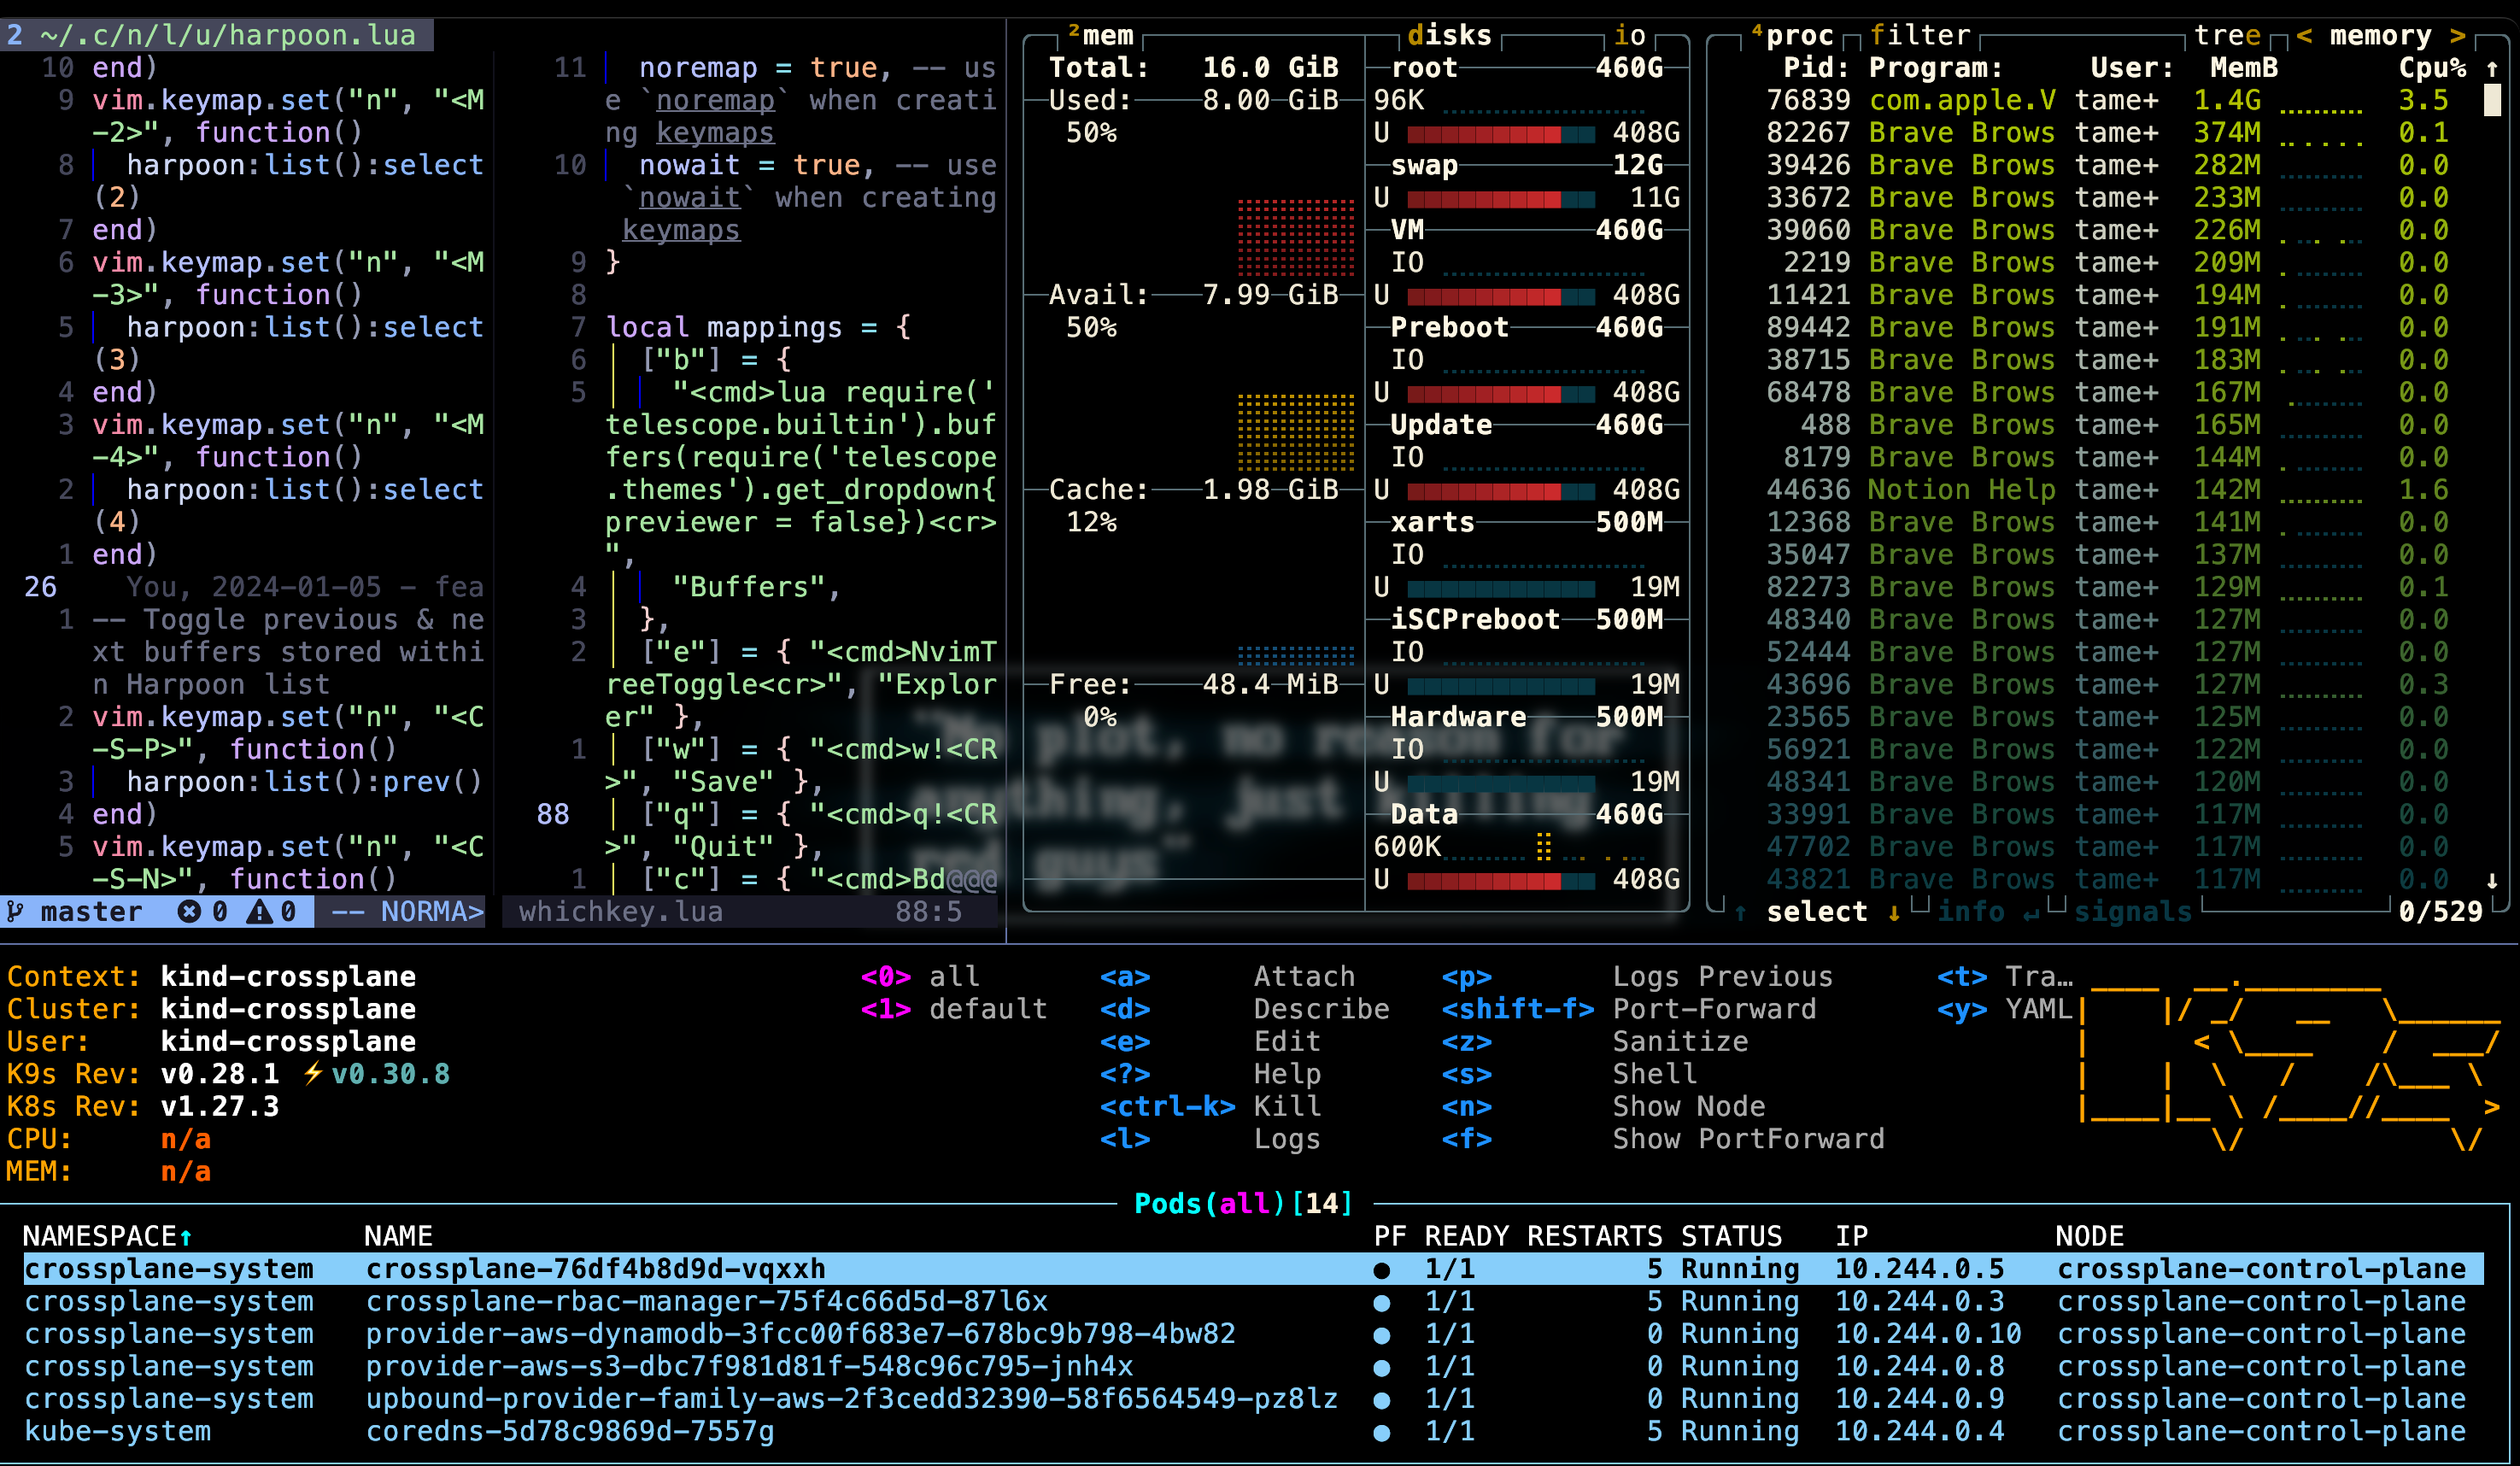Expand select options in the process footer

(1816, 911)
